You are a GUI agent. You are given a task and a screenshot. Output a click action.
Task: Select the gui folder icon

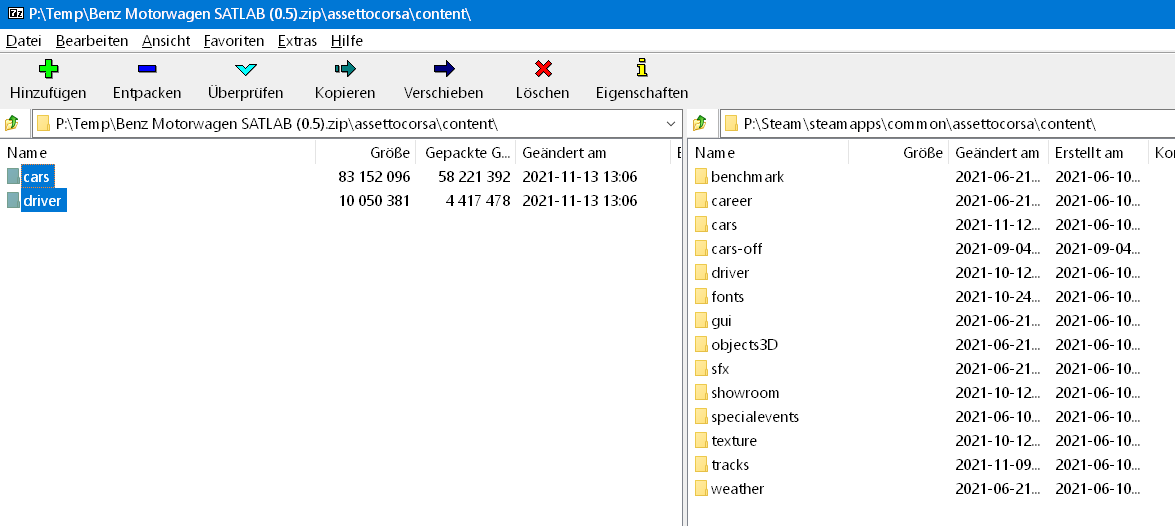click(701, 321)
